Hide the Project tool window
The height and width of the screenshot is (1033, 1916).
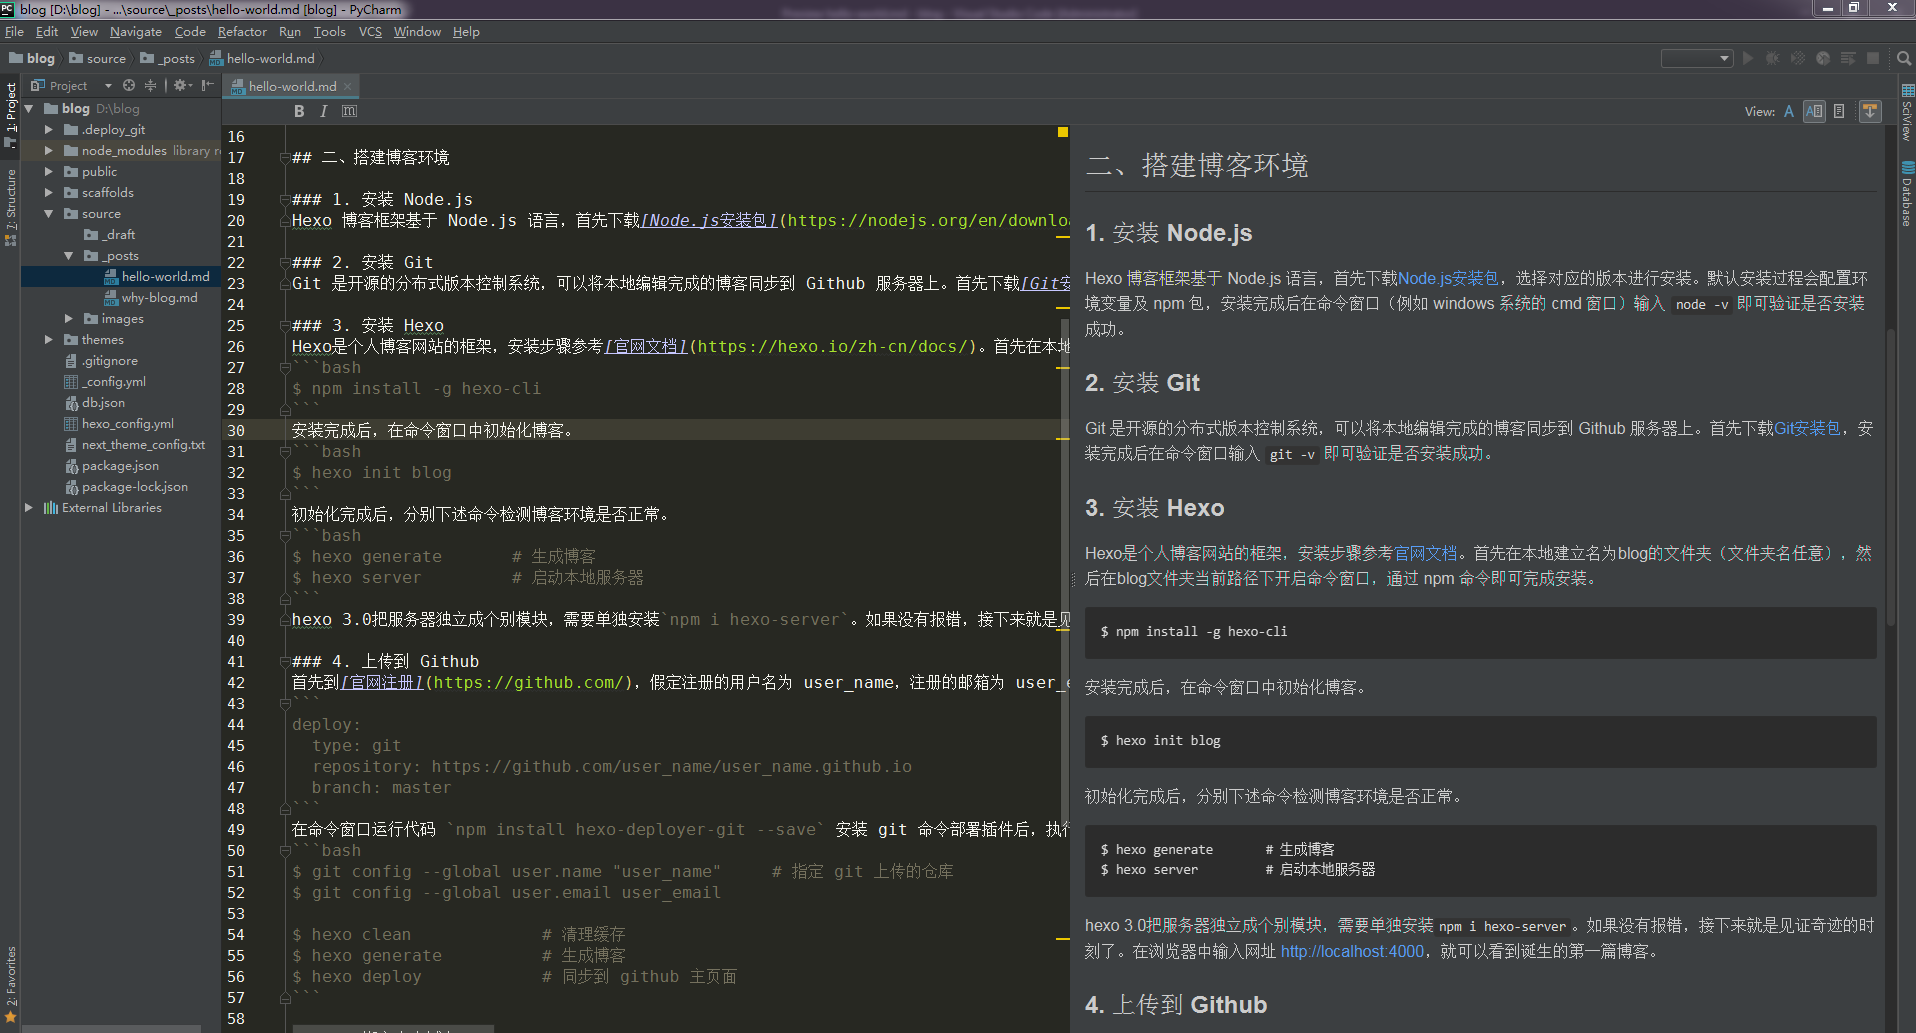[x=207, y=85]
